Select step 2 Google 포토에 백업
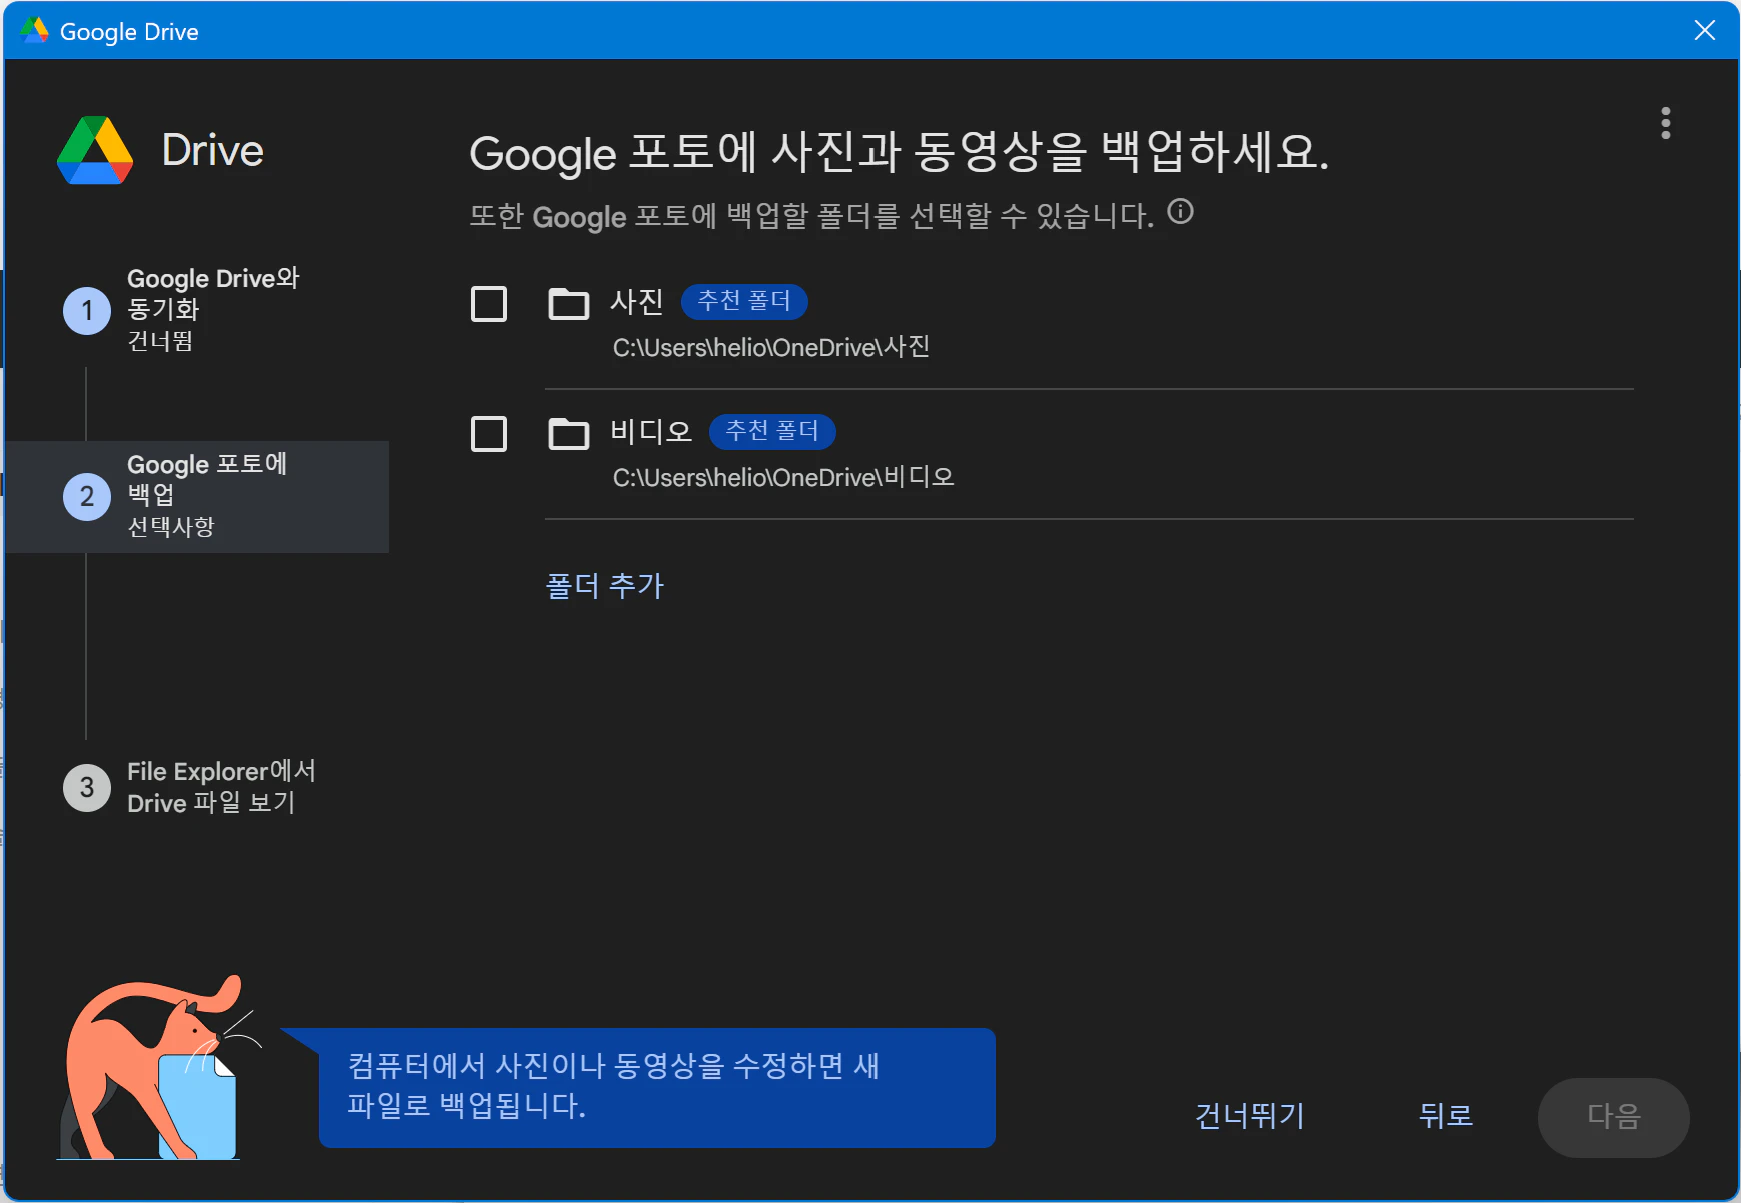Viewport: 1742px width, 1204px height. click(x=197, y=496)
